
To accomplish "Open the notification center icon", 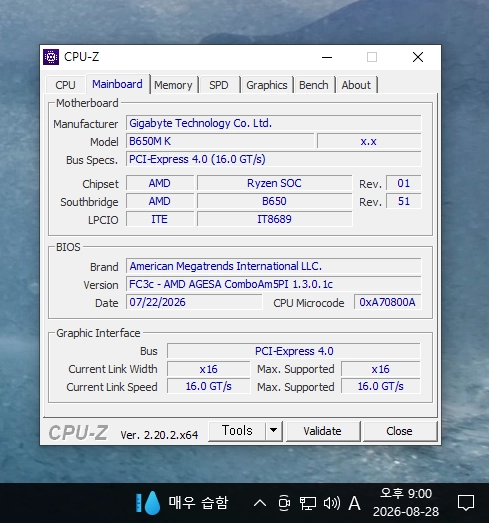I will coord(466,503).
